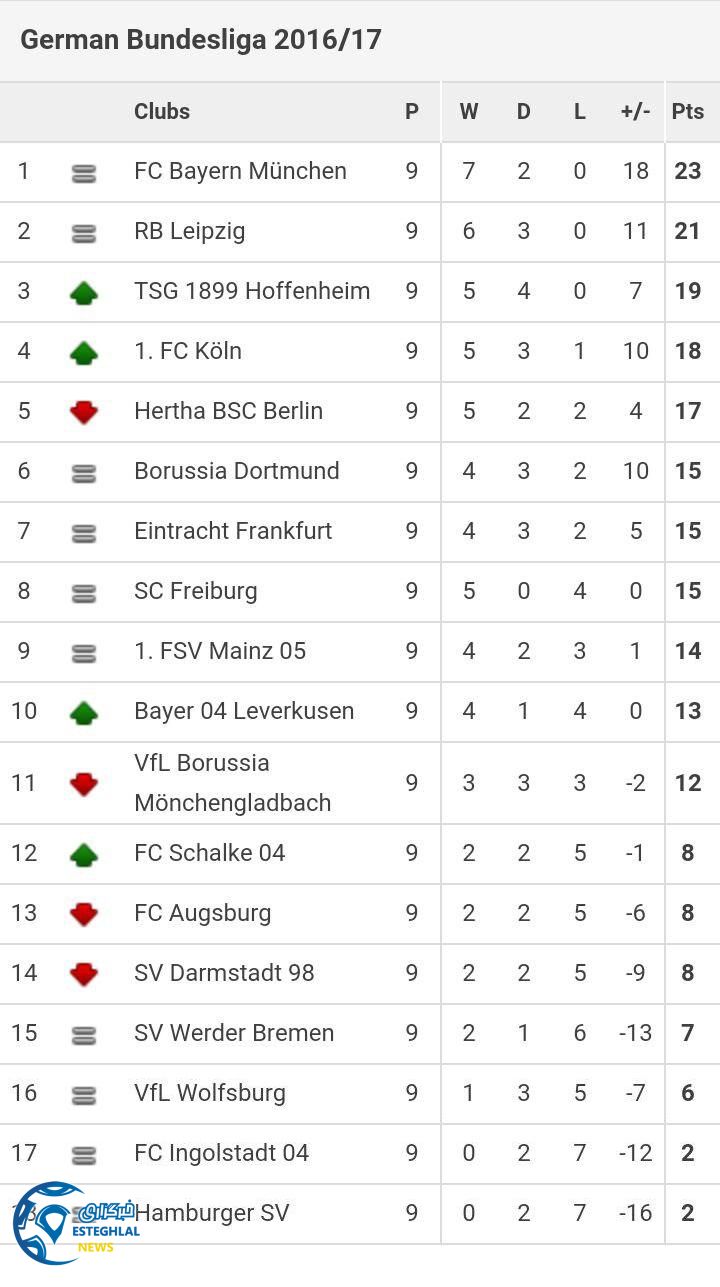Click red down arrow beside FC Augsburg

pyautogui.click(x=84, y=913)
